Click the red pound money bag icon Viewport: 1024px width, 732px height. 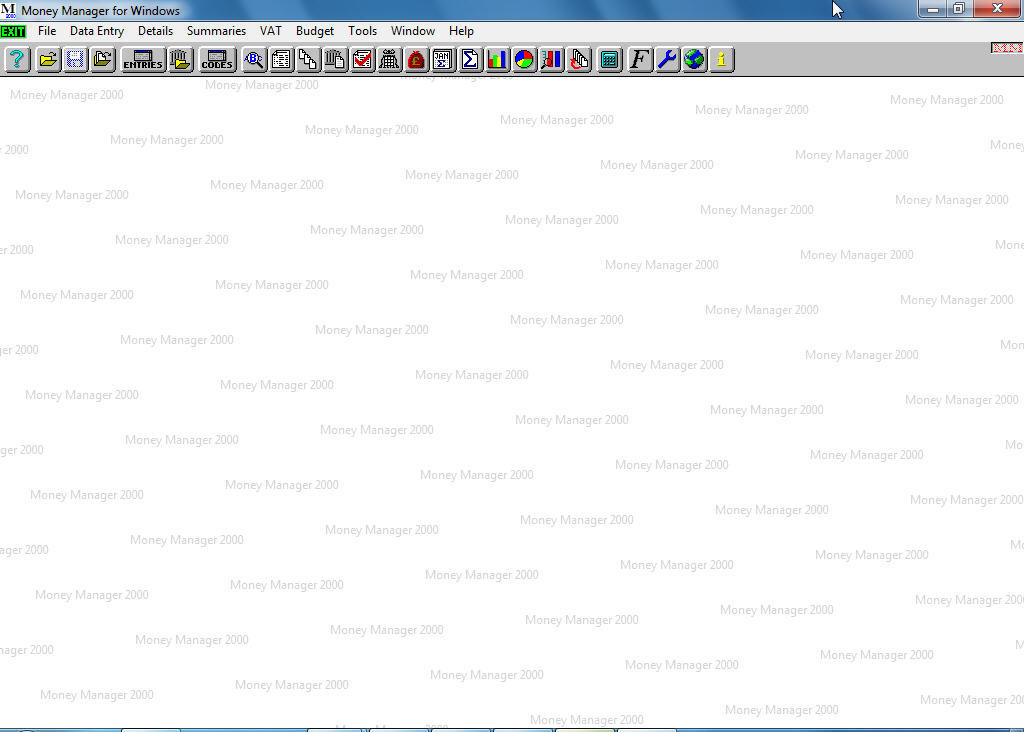click(416, 60)
